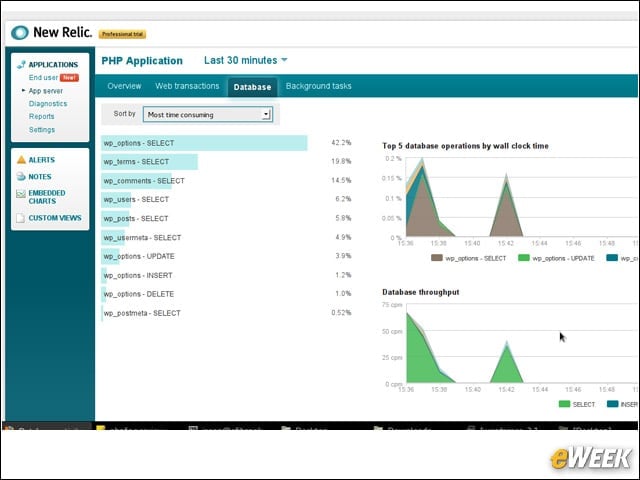Screen dimensions: 640x480
Task: Click the New! badge beside End user
Action: 69,78
